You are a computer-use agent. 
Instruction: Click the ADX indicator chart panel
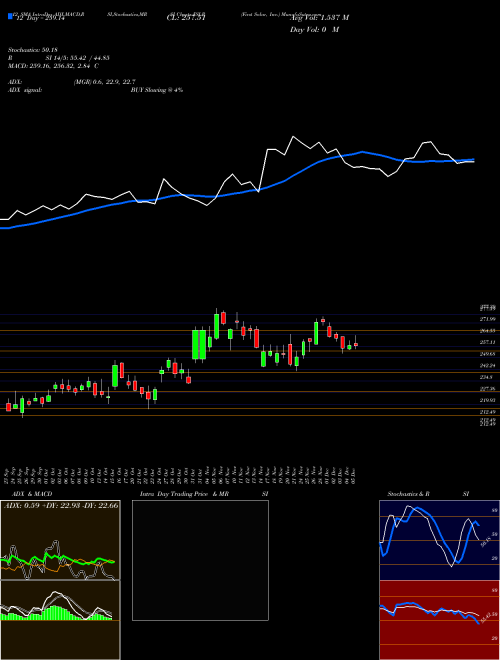coord(60,540)
